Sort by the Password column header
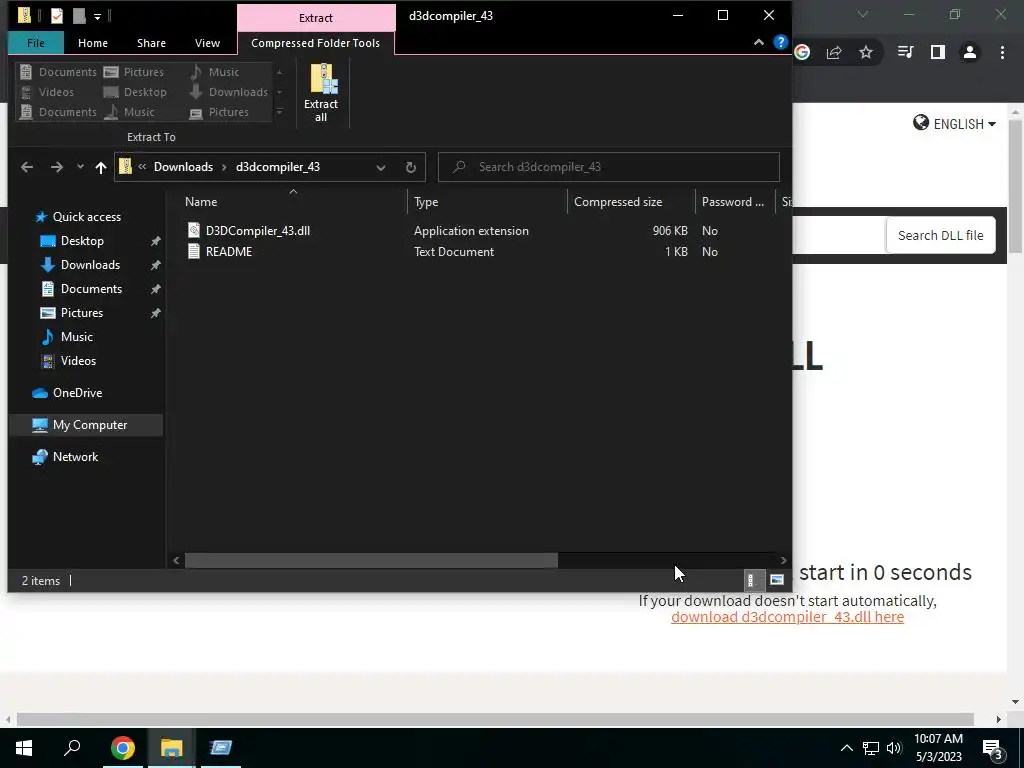The height and width of the screenshot is (768, 1024). point(733,202)
